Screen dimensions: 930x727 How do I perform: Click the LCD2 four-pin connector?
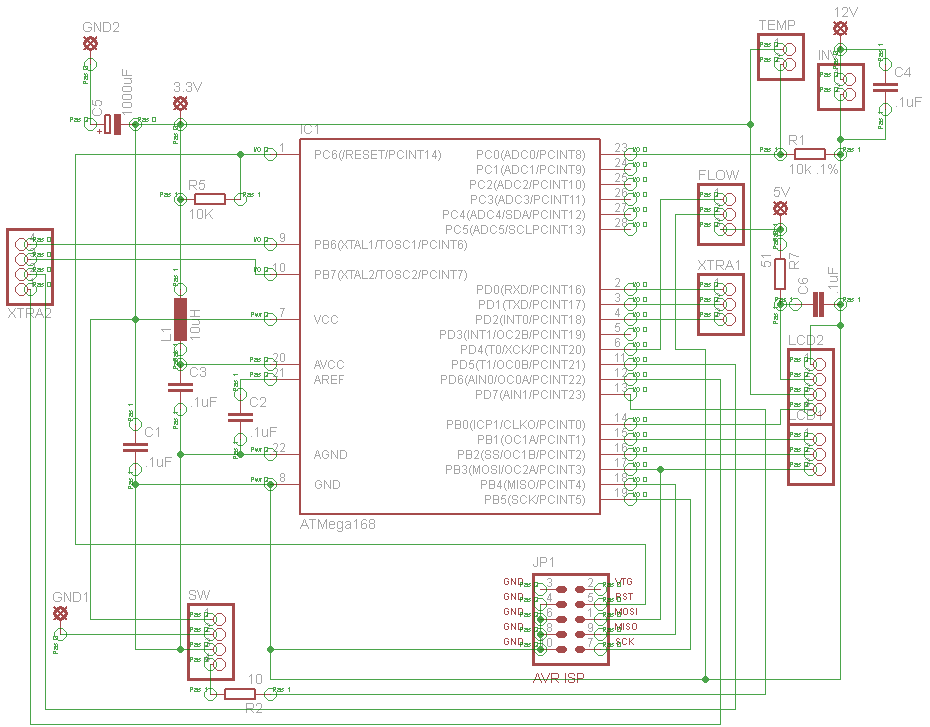(x=811, y=387)
